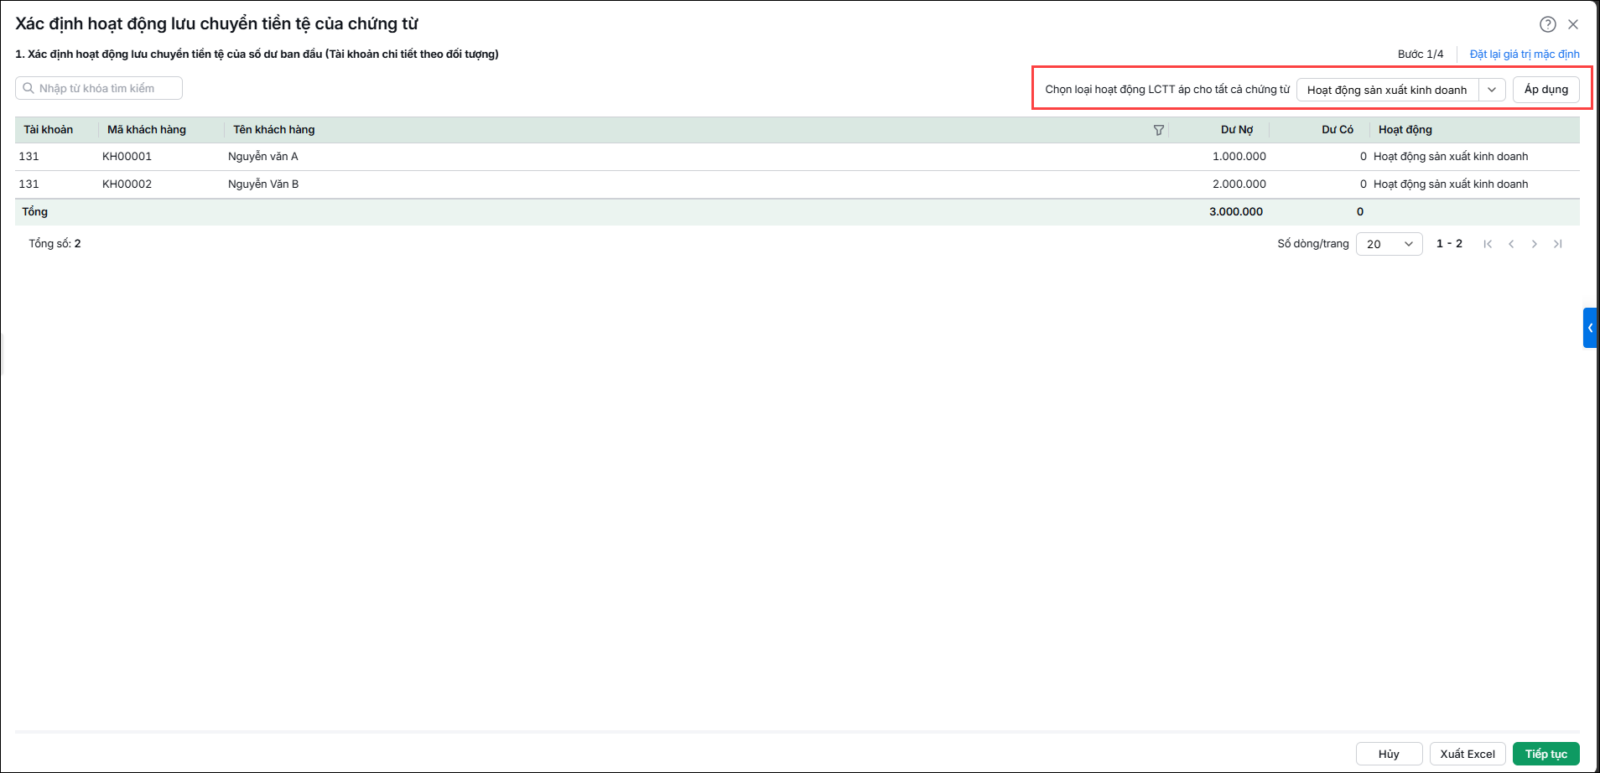Go to first page of the table
This screenshot has height=773, width=1600.
click(x=1488, y=244)
